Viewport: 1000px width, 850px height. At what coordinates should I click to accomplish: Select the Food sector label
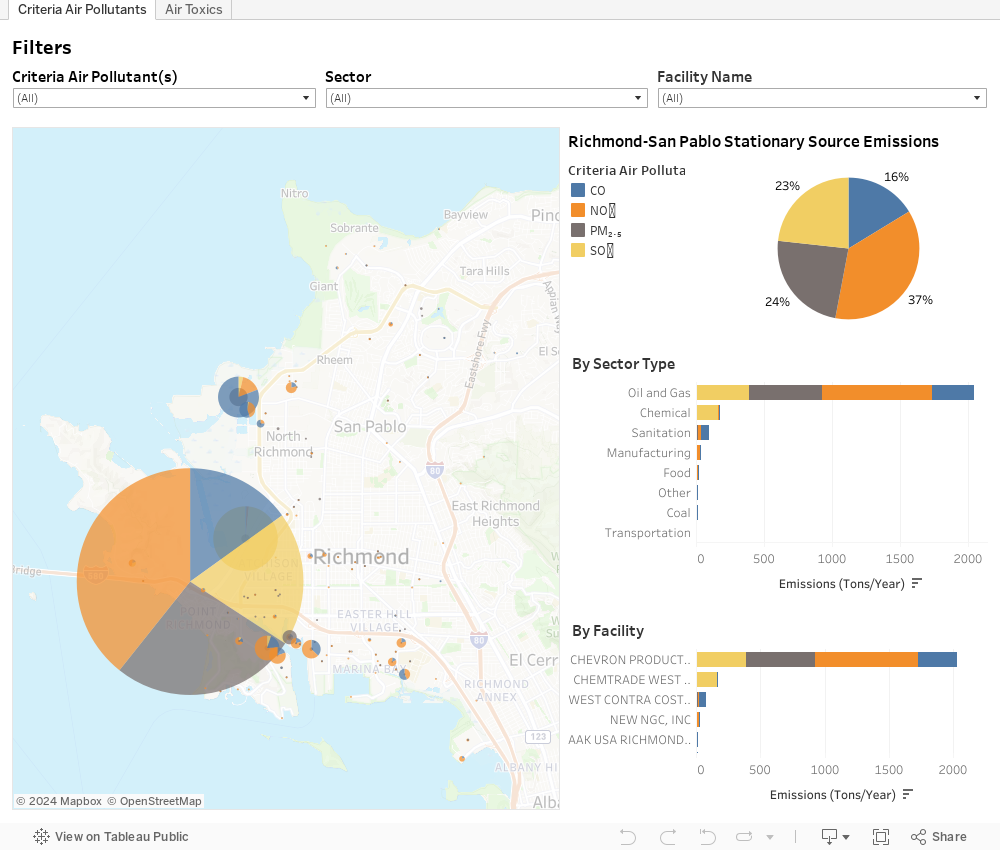pyautogui.click(x=677, y=473)
